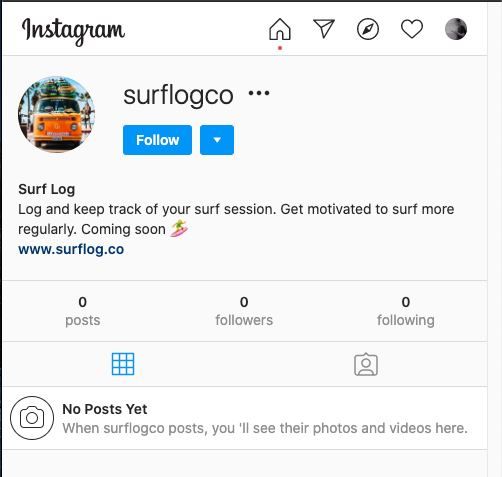
Task: Go to the Instagram home feed icon
Action: point(280,29)
